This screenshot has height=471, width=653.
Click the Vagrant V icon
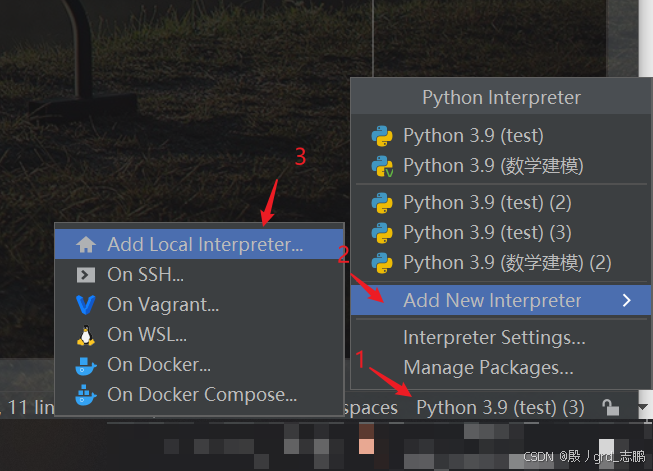pyautogui.click(x=86, y=305)
